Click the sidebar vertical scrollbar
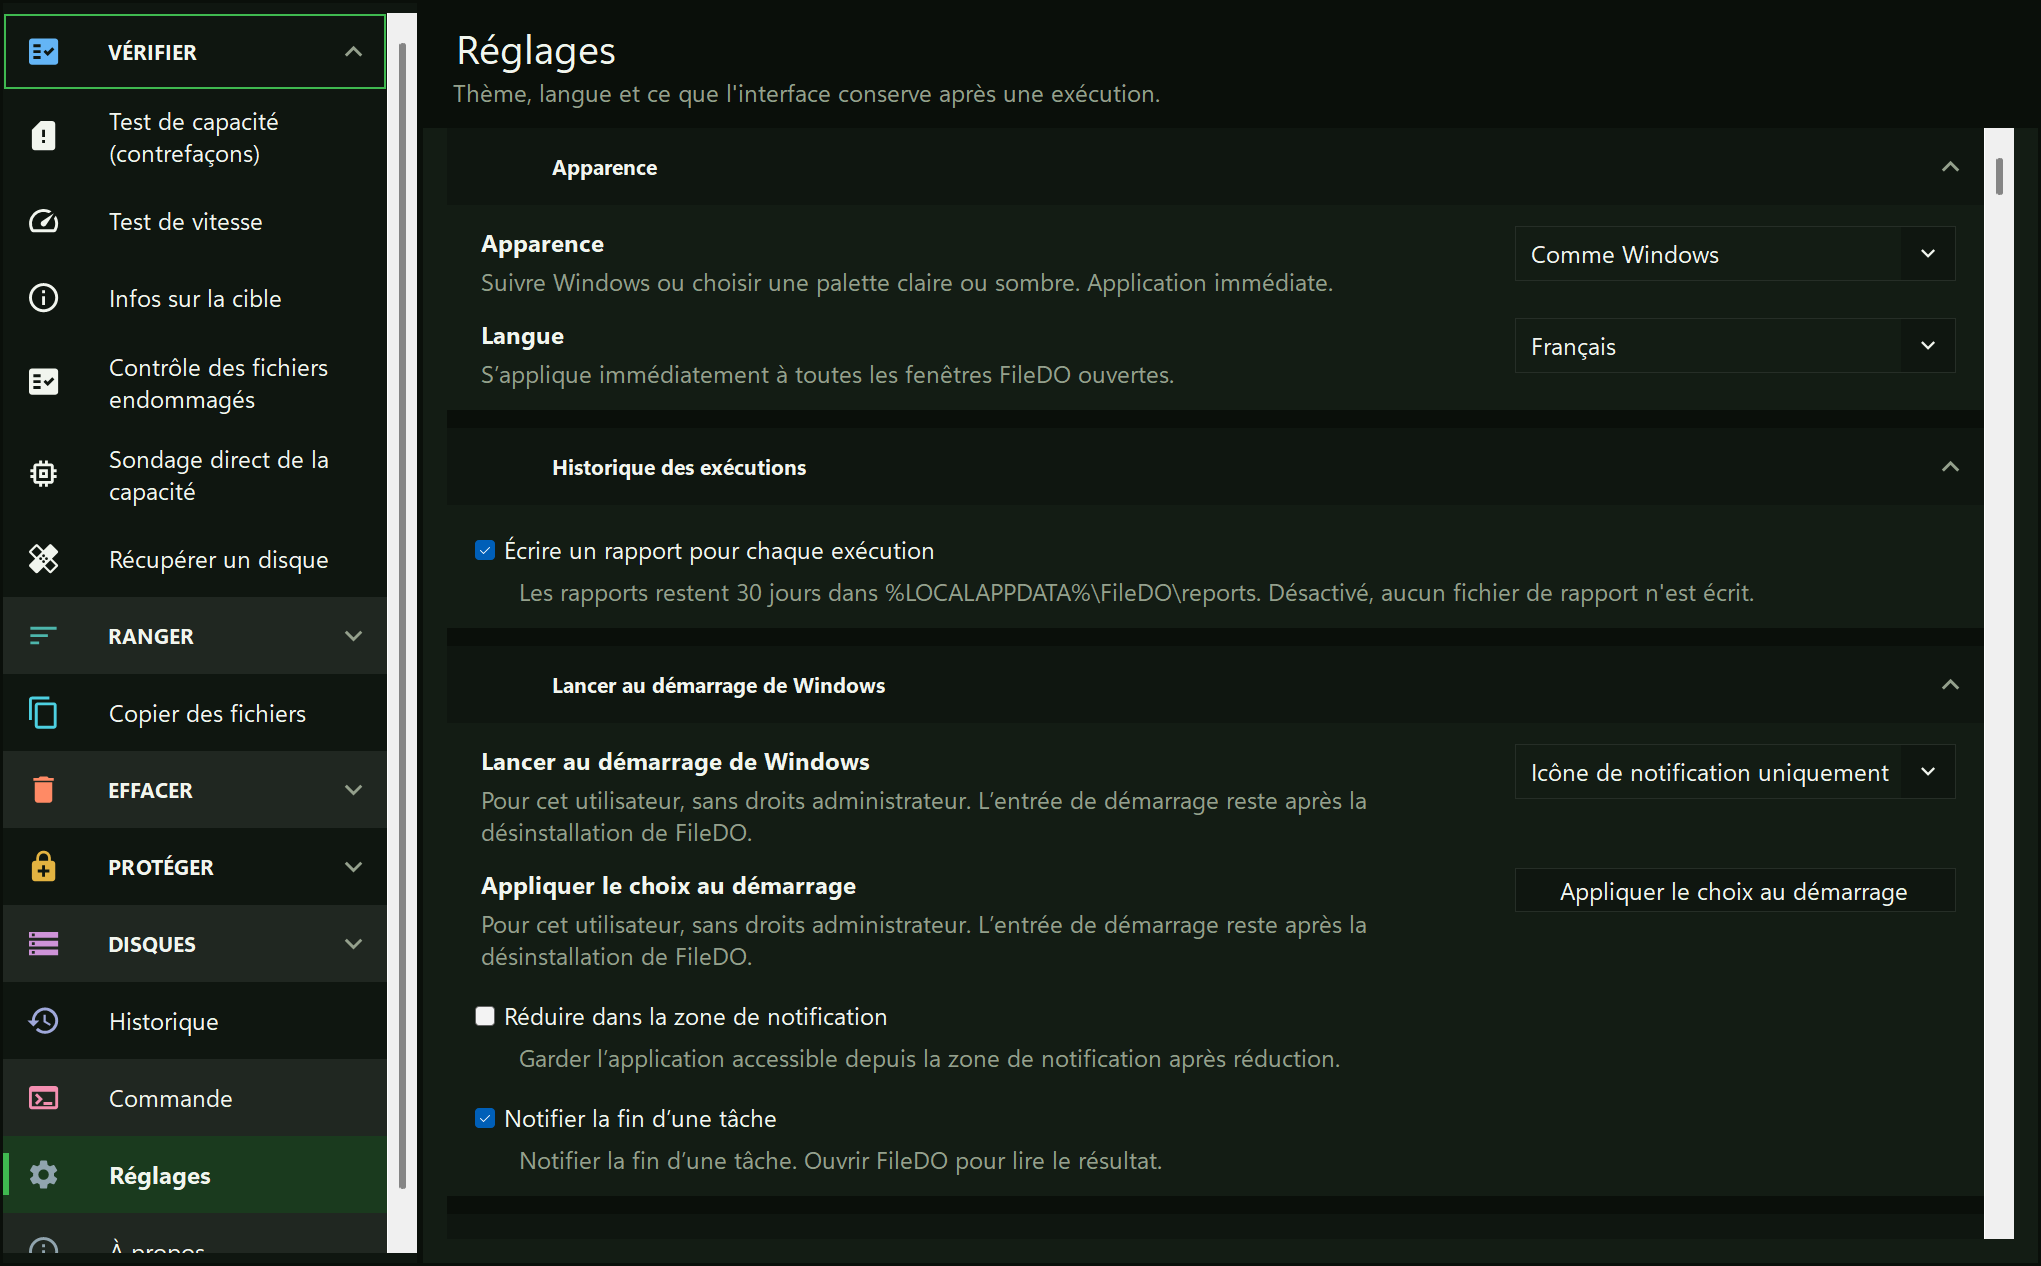2041x1266 pixels. [x=403, y=615]
